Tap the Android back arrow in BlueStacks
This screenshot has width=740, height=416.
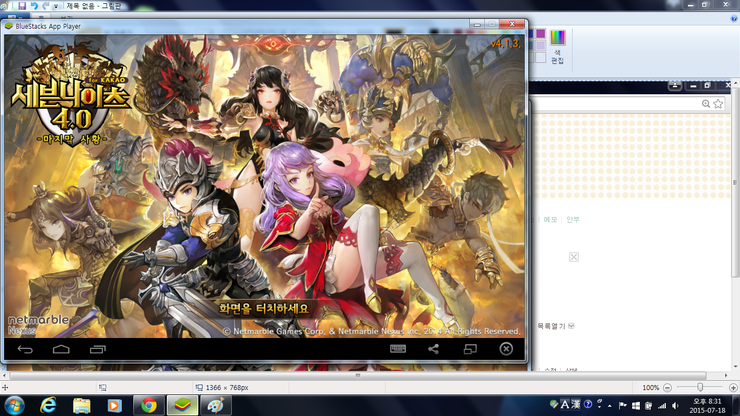click(x=25, y=349)
